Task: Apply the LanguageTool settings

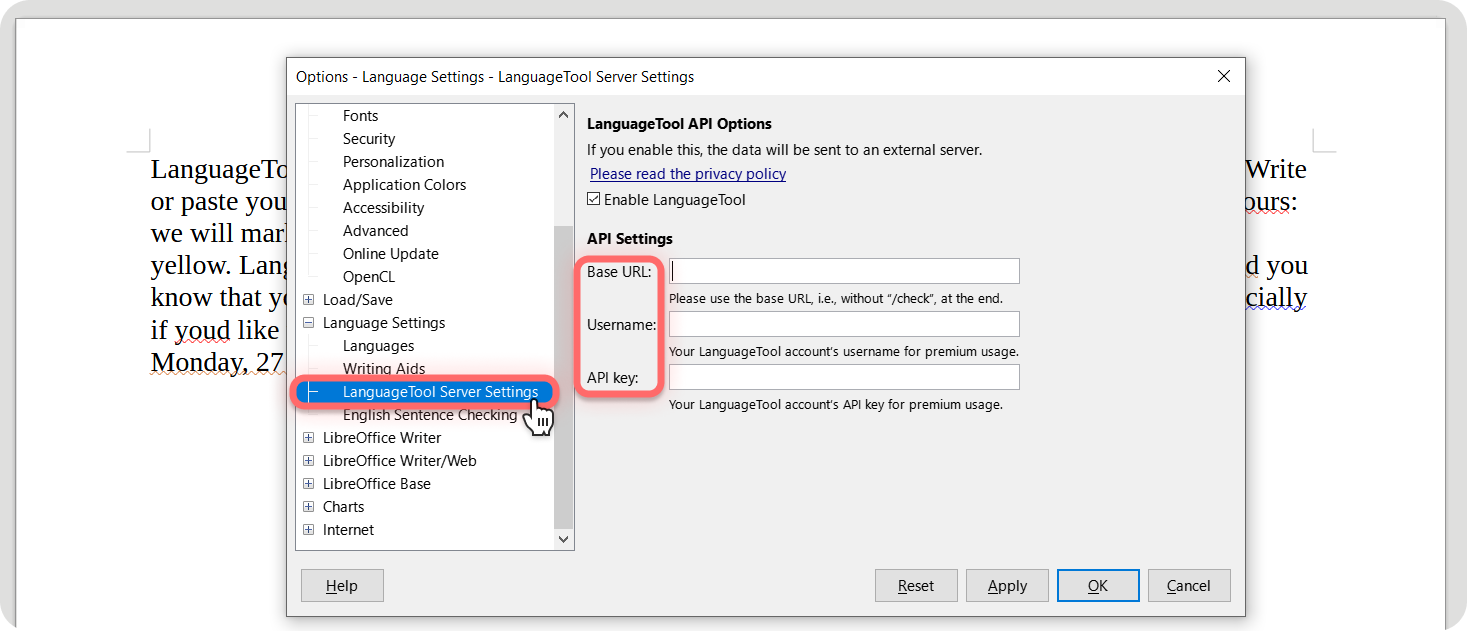Action: coord(1007,586)
